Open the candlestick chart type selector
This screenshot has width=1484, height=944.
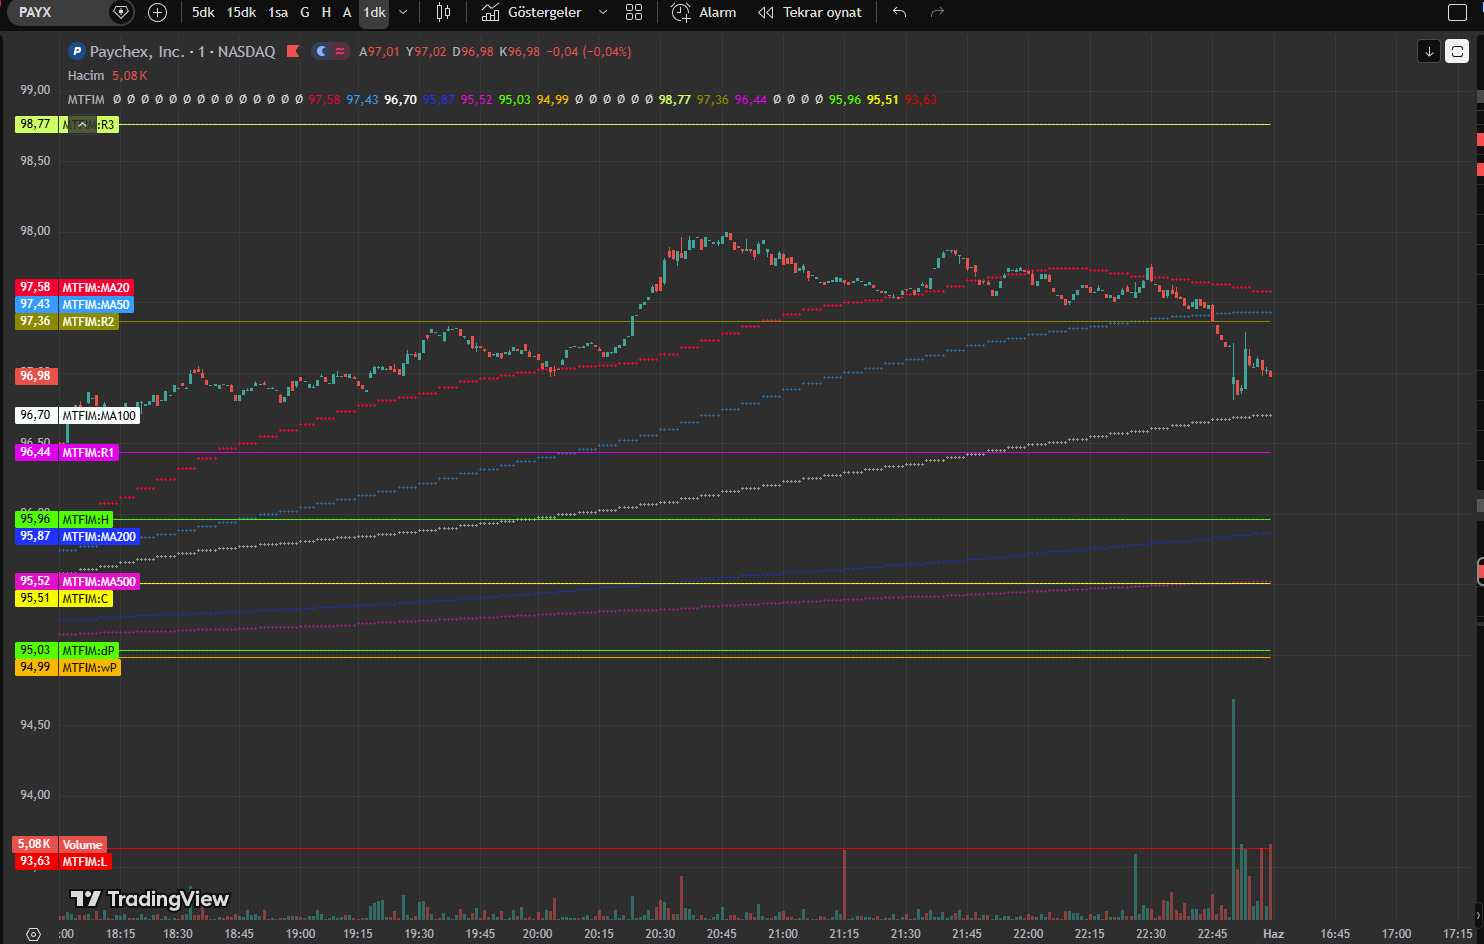443,13
